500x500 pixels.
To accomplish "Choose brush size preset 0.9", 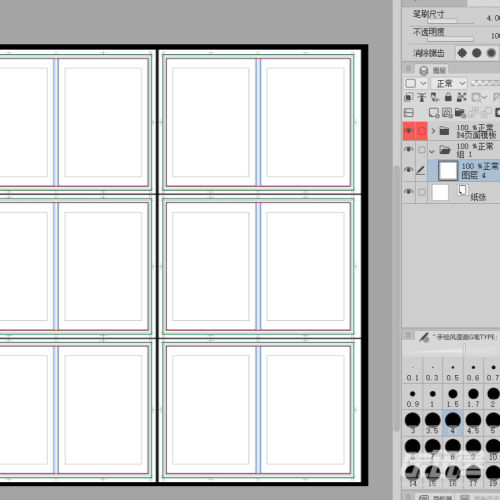I will tap(412, 397).
